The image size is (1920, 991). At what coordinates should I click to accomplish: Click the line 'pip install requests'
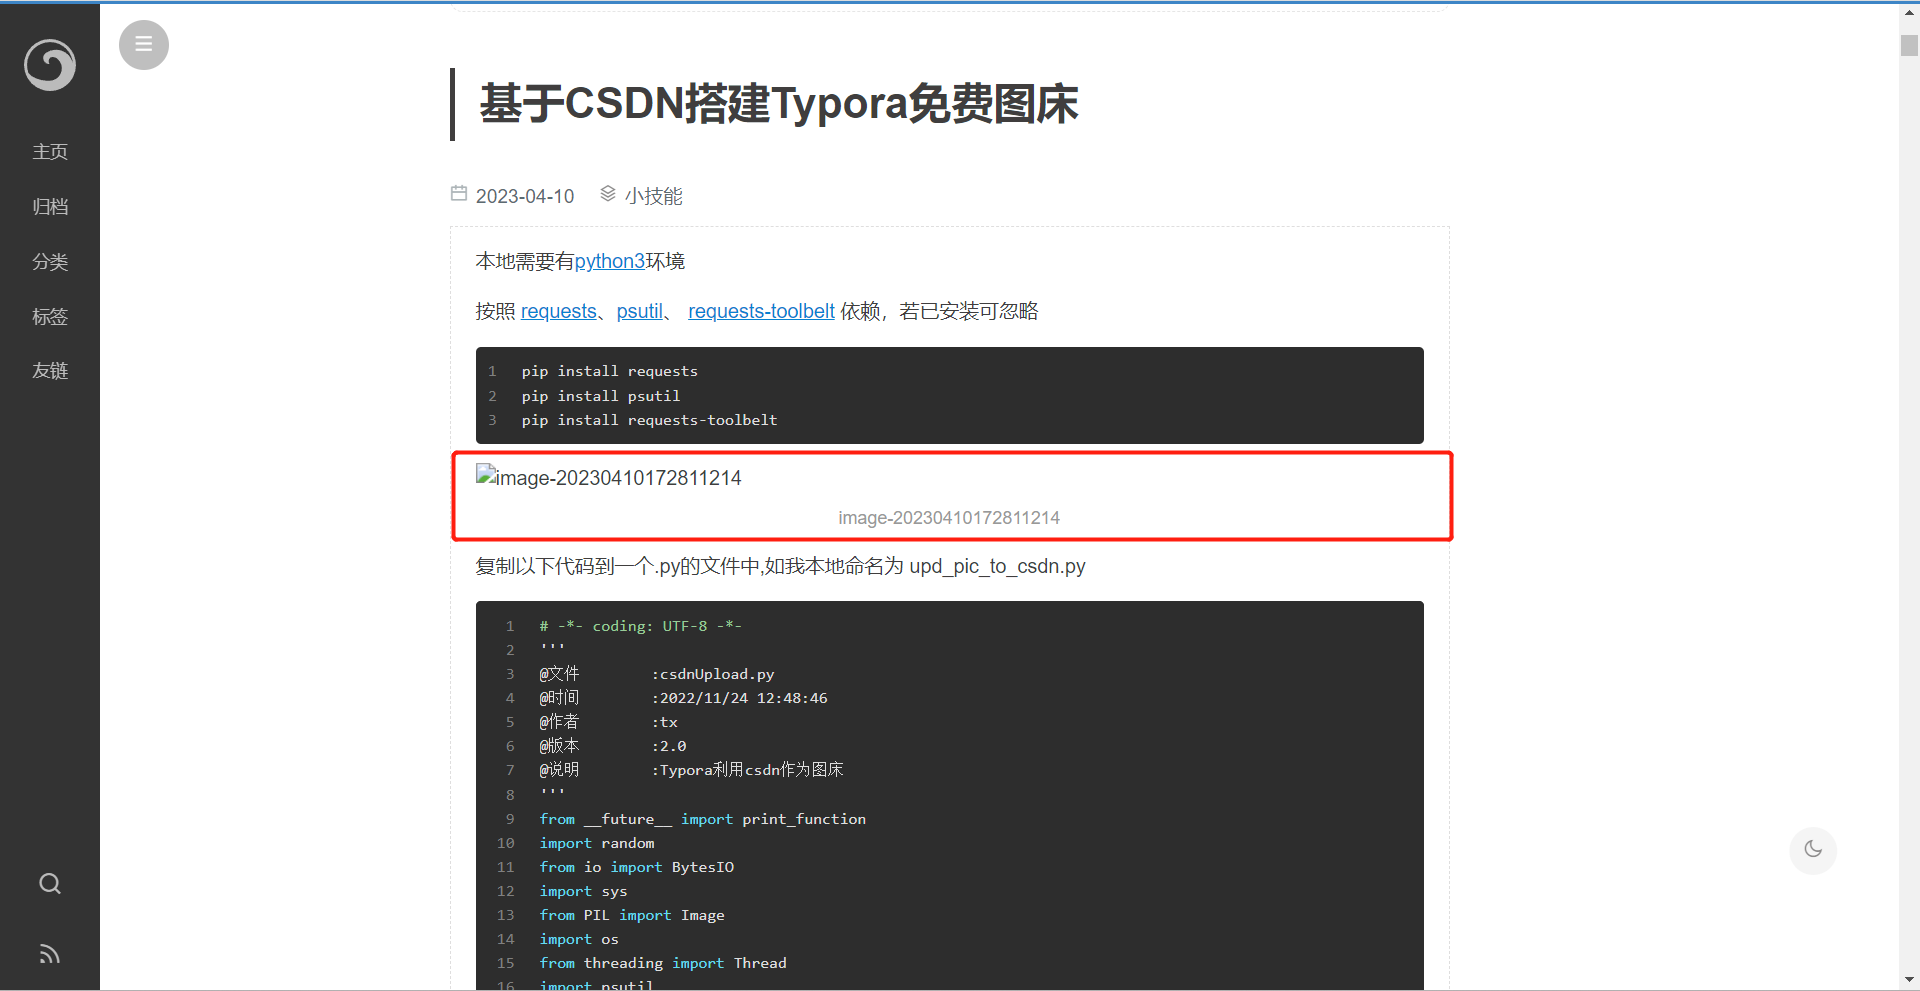[x=610, y=371]
